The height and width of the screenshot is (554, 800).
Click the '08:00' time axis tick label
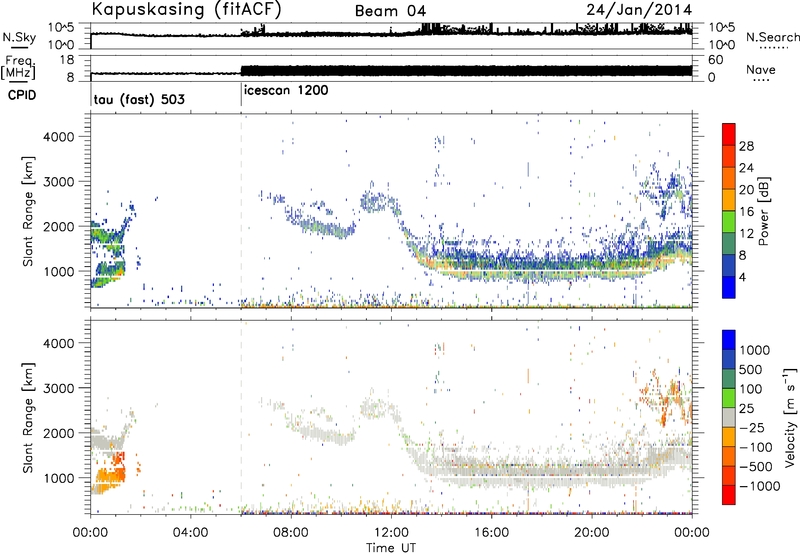291,533
